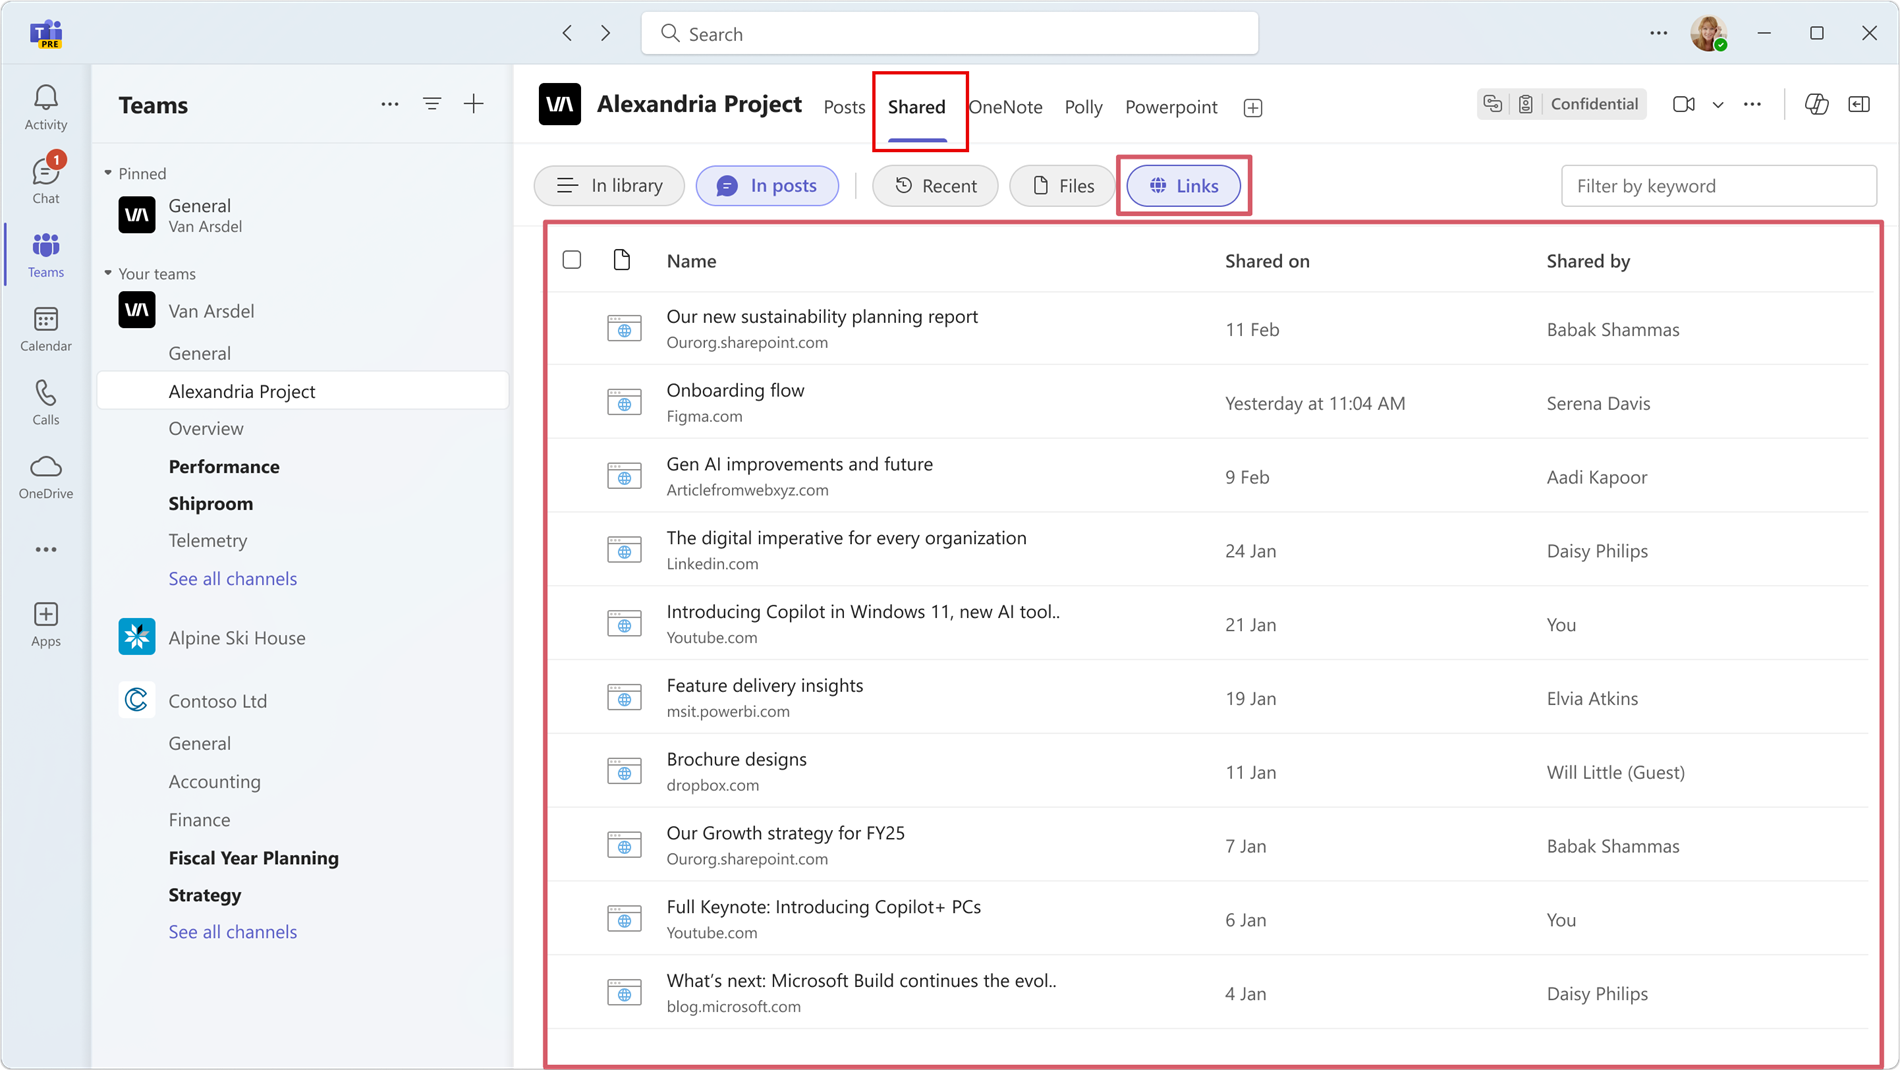Open the Fiscal Year Planning channel
The height and width of the screenshot is (1070, 1900).
pyautogui.click(x=254, y=857)
